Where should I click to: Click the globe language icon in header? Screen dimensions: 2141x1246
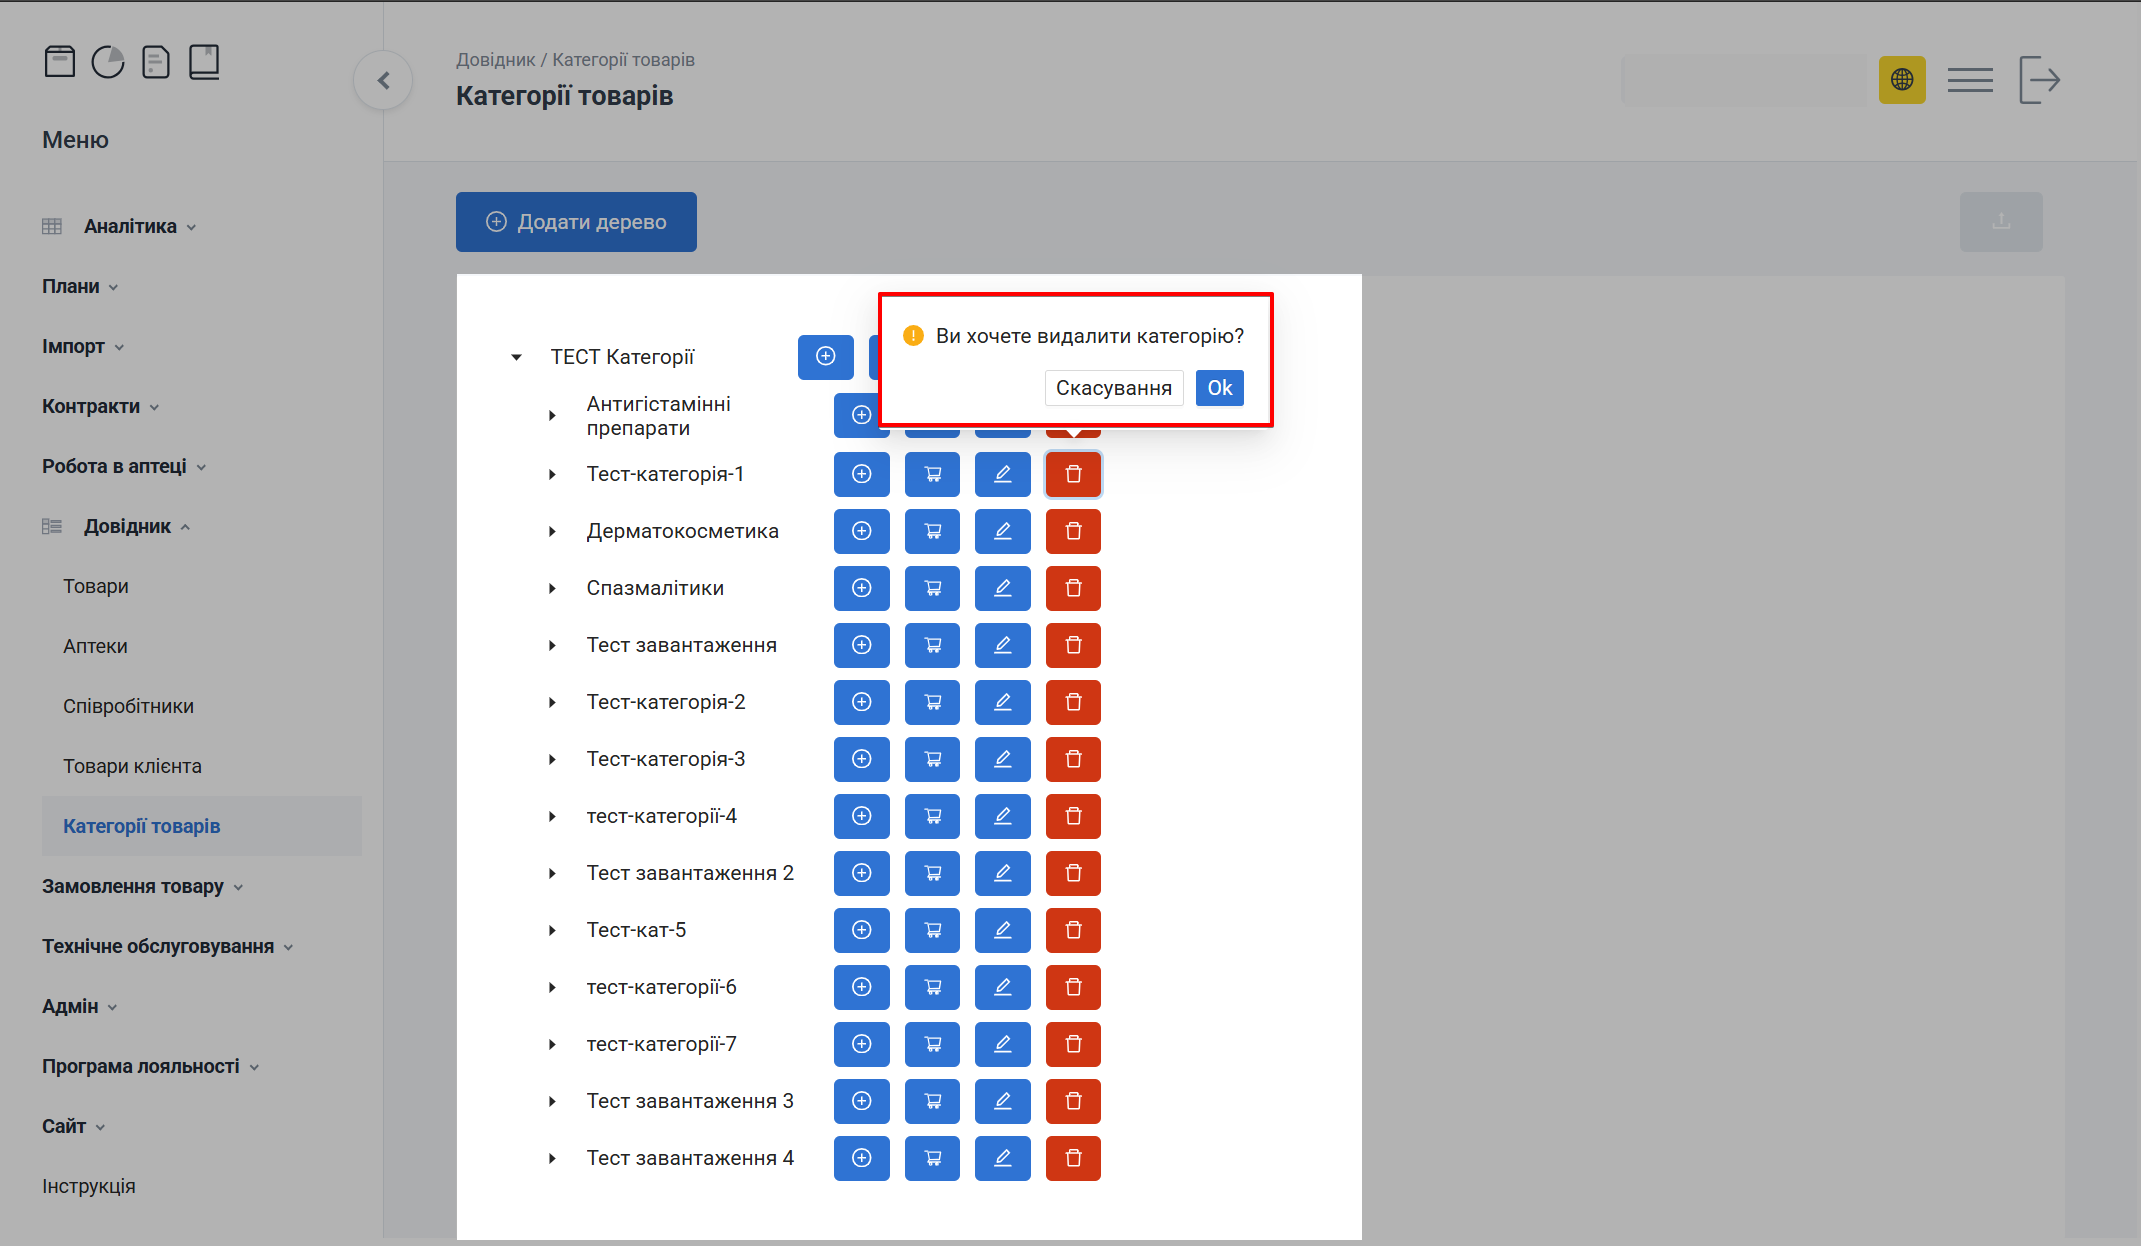coord(1901,80)
